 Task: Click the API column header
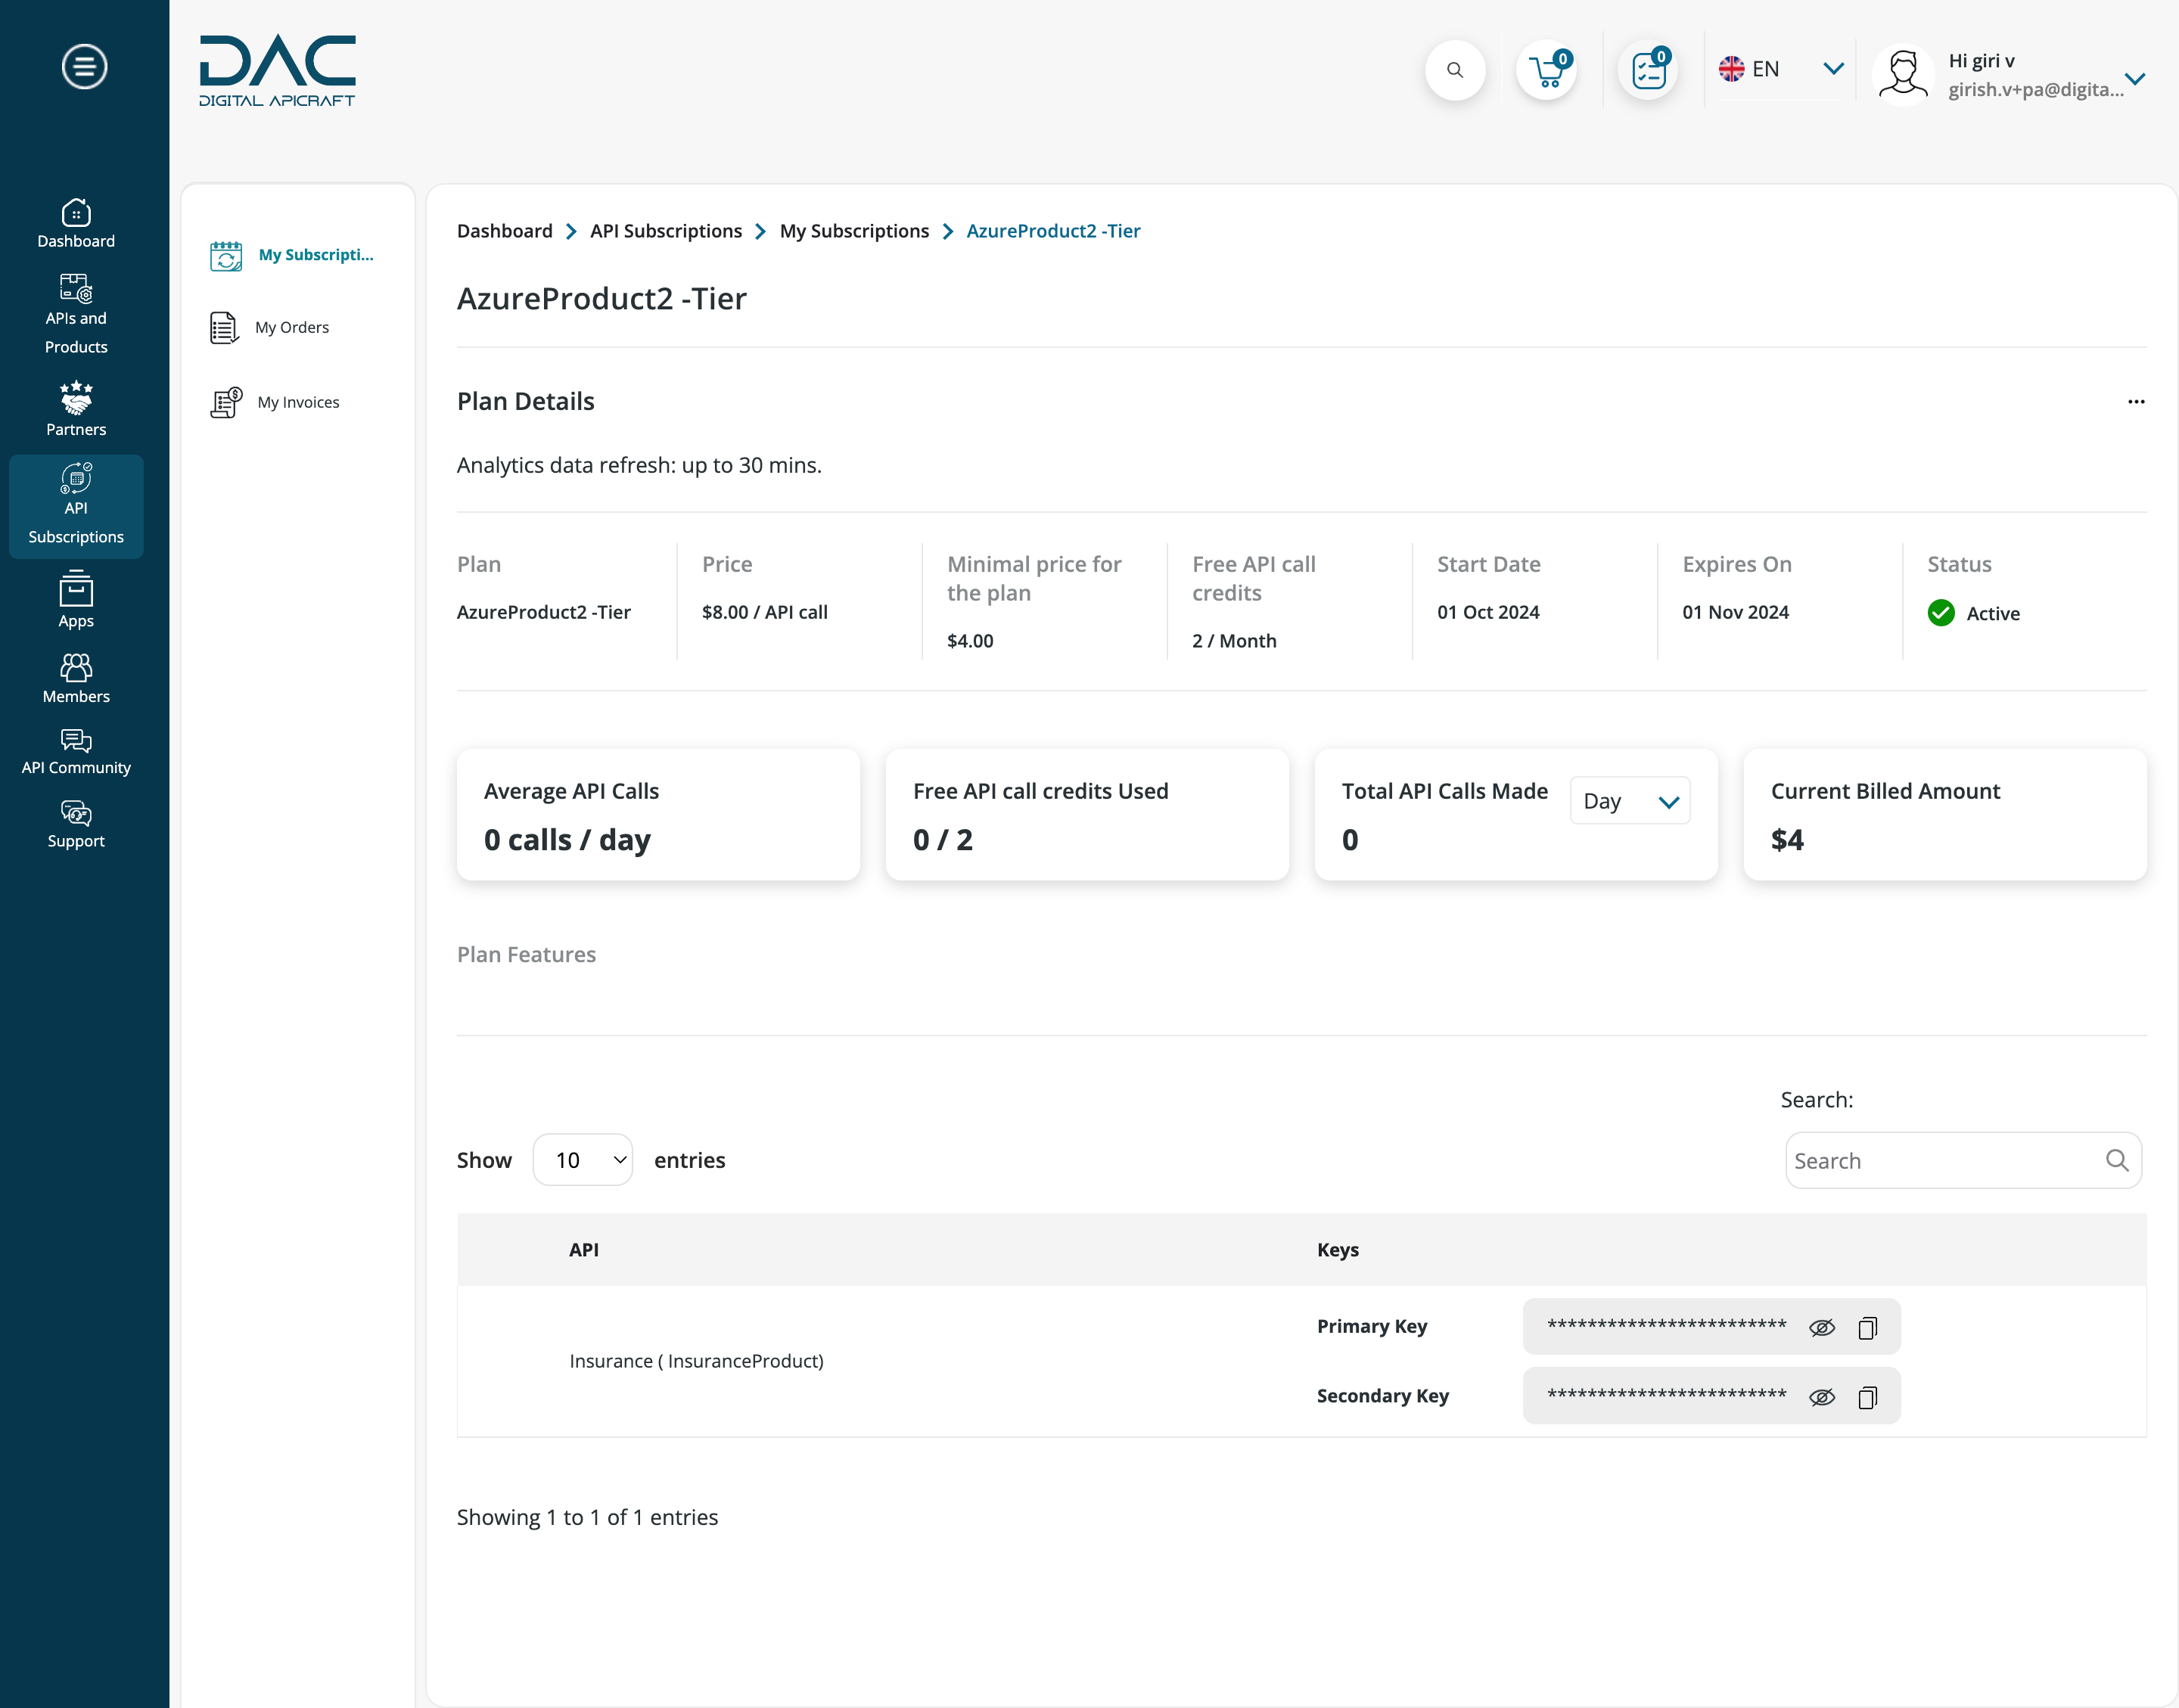[x=584, y=1250]
